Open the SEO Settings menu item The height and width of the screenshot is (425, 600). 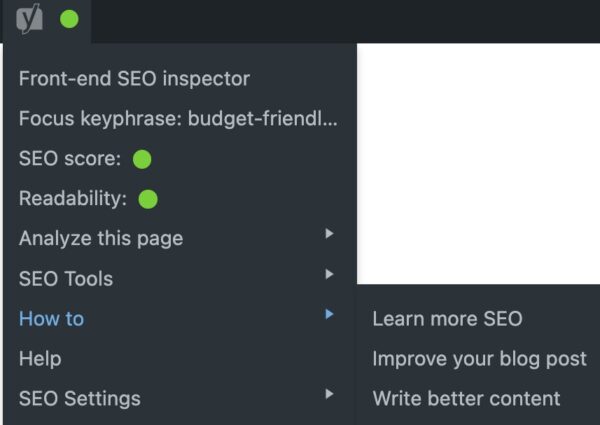tap(80, 398)
